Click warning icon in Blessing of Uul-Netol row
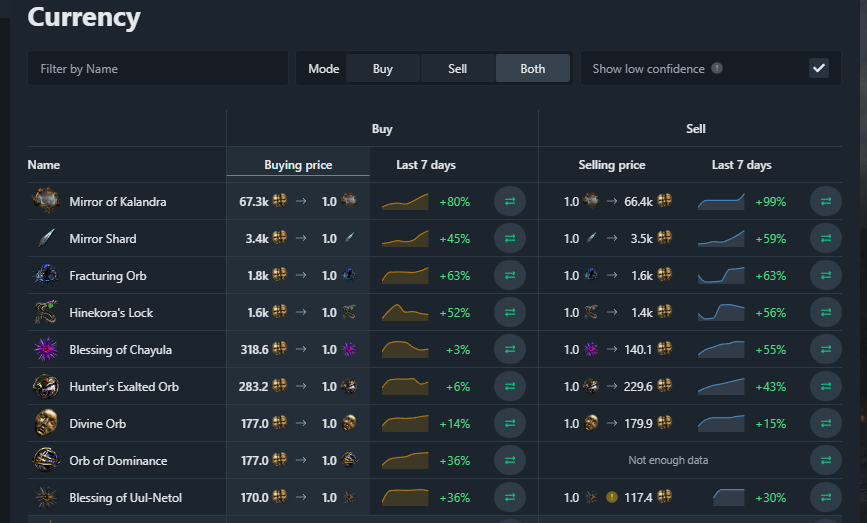Viewport: 867px width, 523px height. pyautogui.click(x=611, y=497)
